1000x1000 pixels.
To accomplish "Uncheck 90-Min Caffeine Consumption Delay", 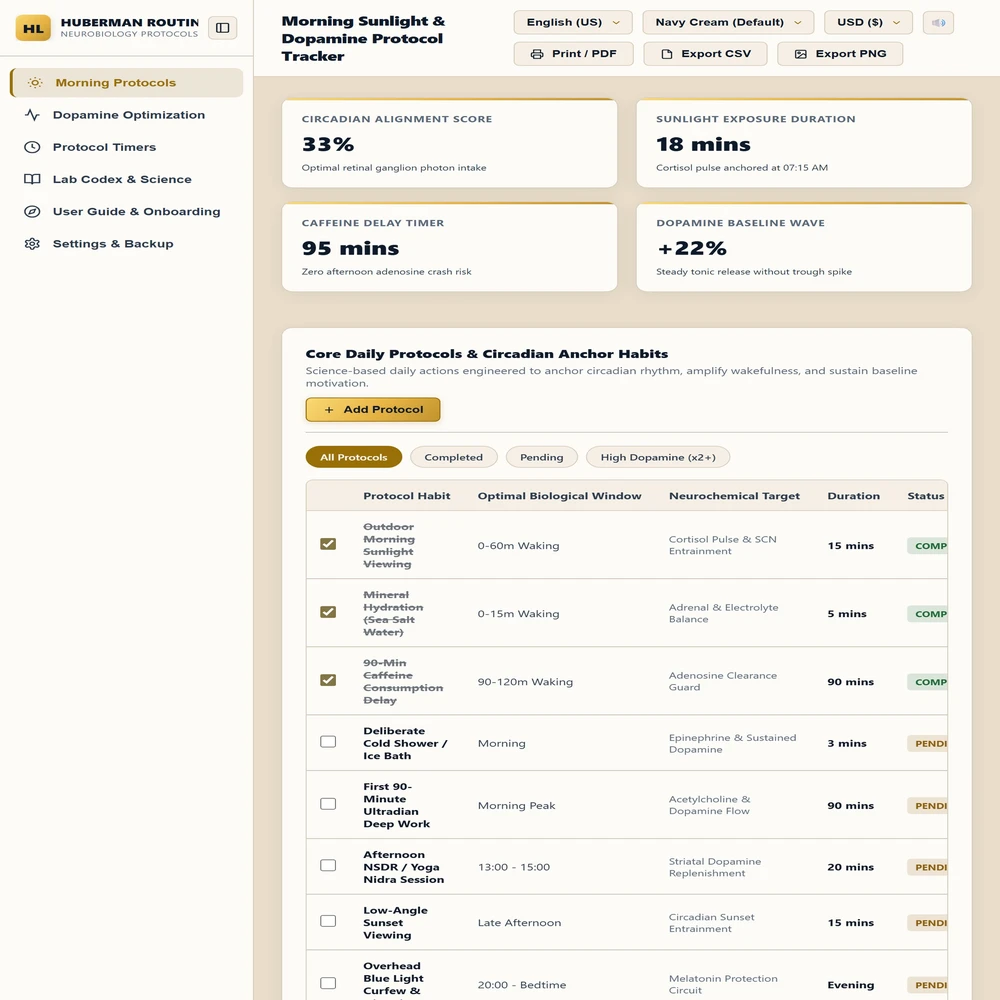I will (328, 680).
